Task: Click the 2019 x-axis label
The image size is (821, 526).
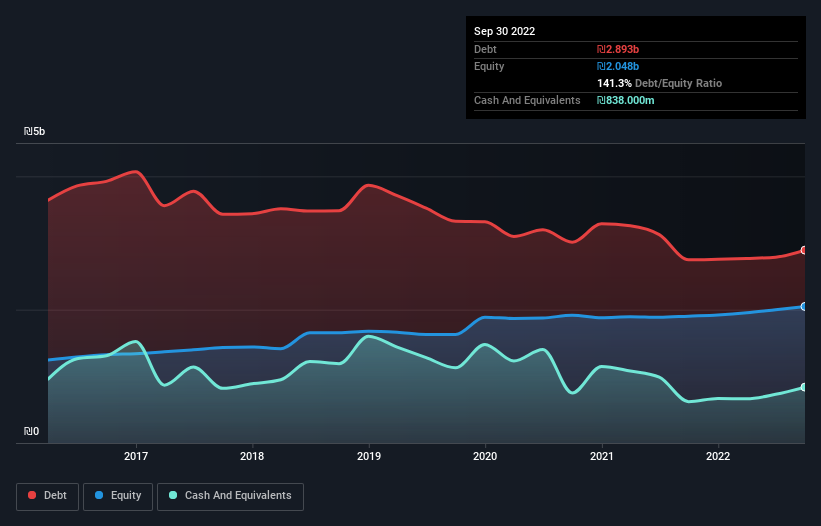Action: click(x=369, y=456)
